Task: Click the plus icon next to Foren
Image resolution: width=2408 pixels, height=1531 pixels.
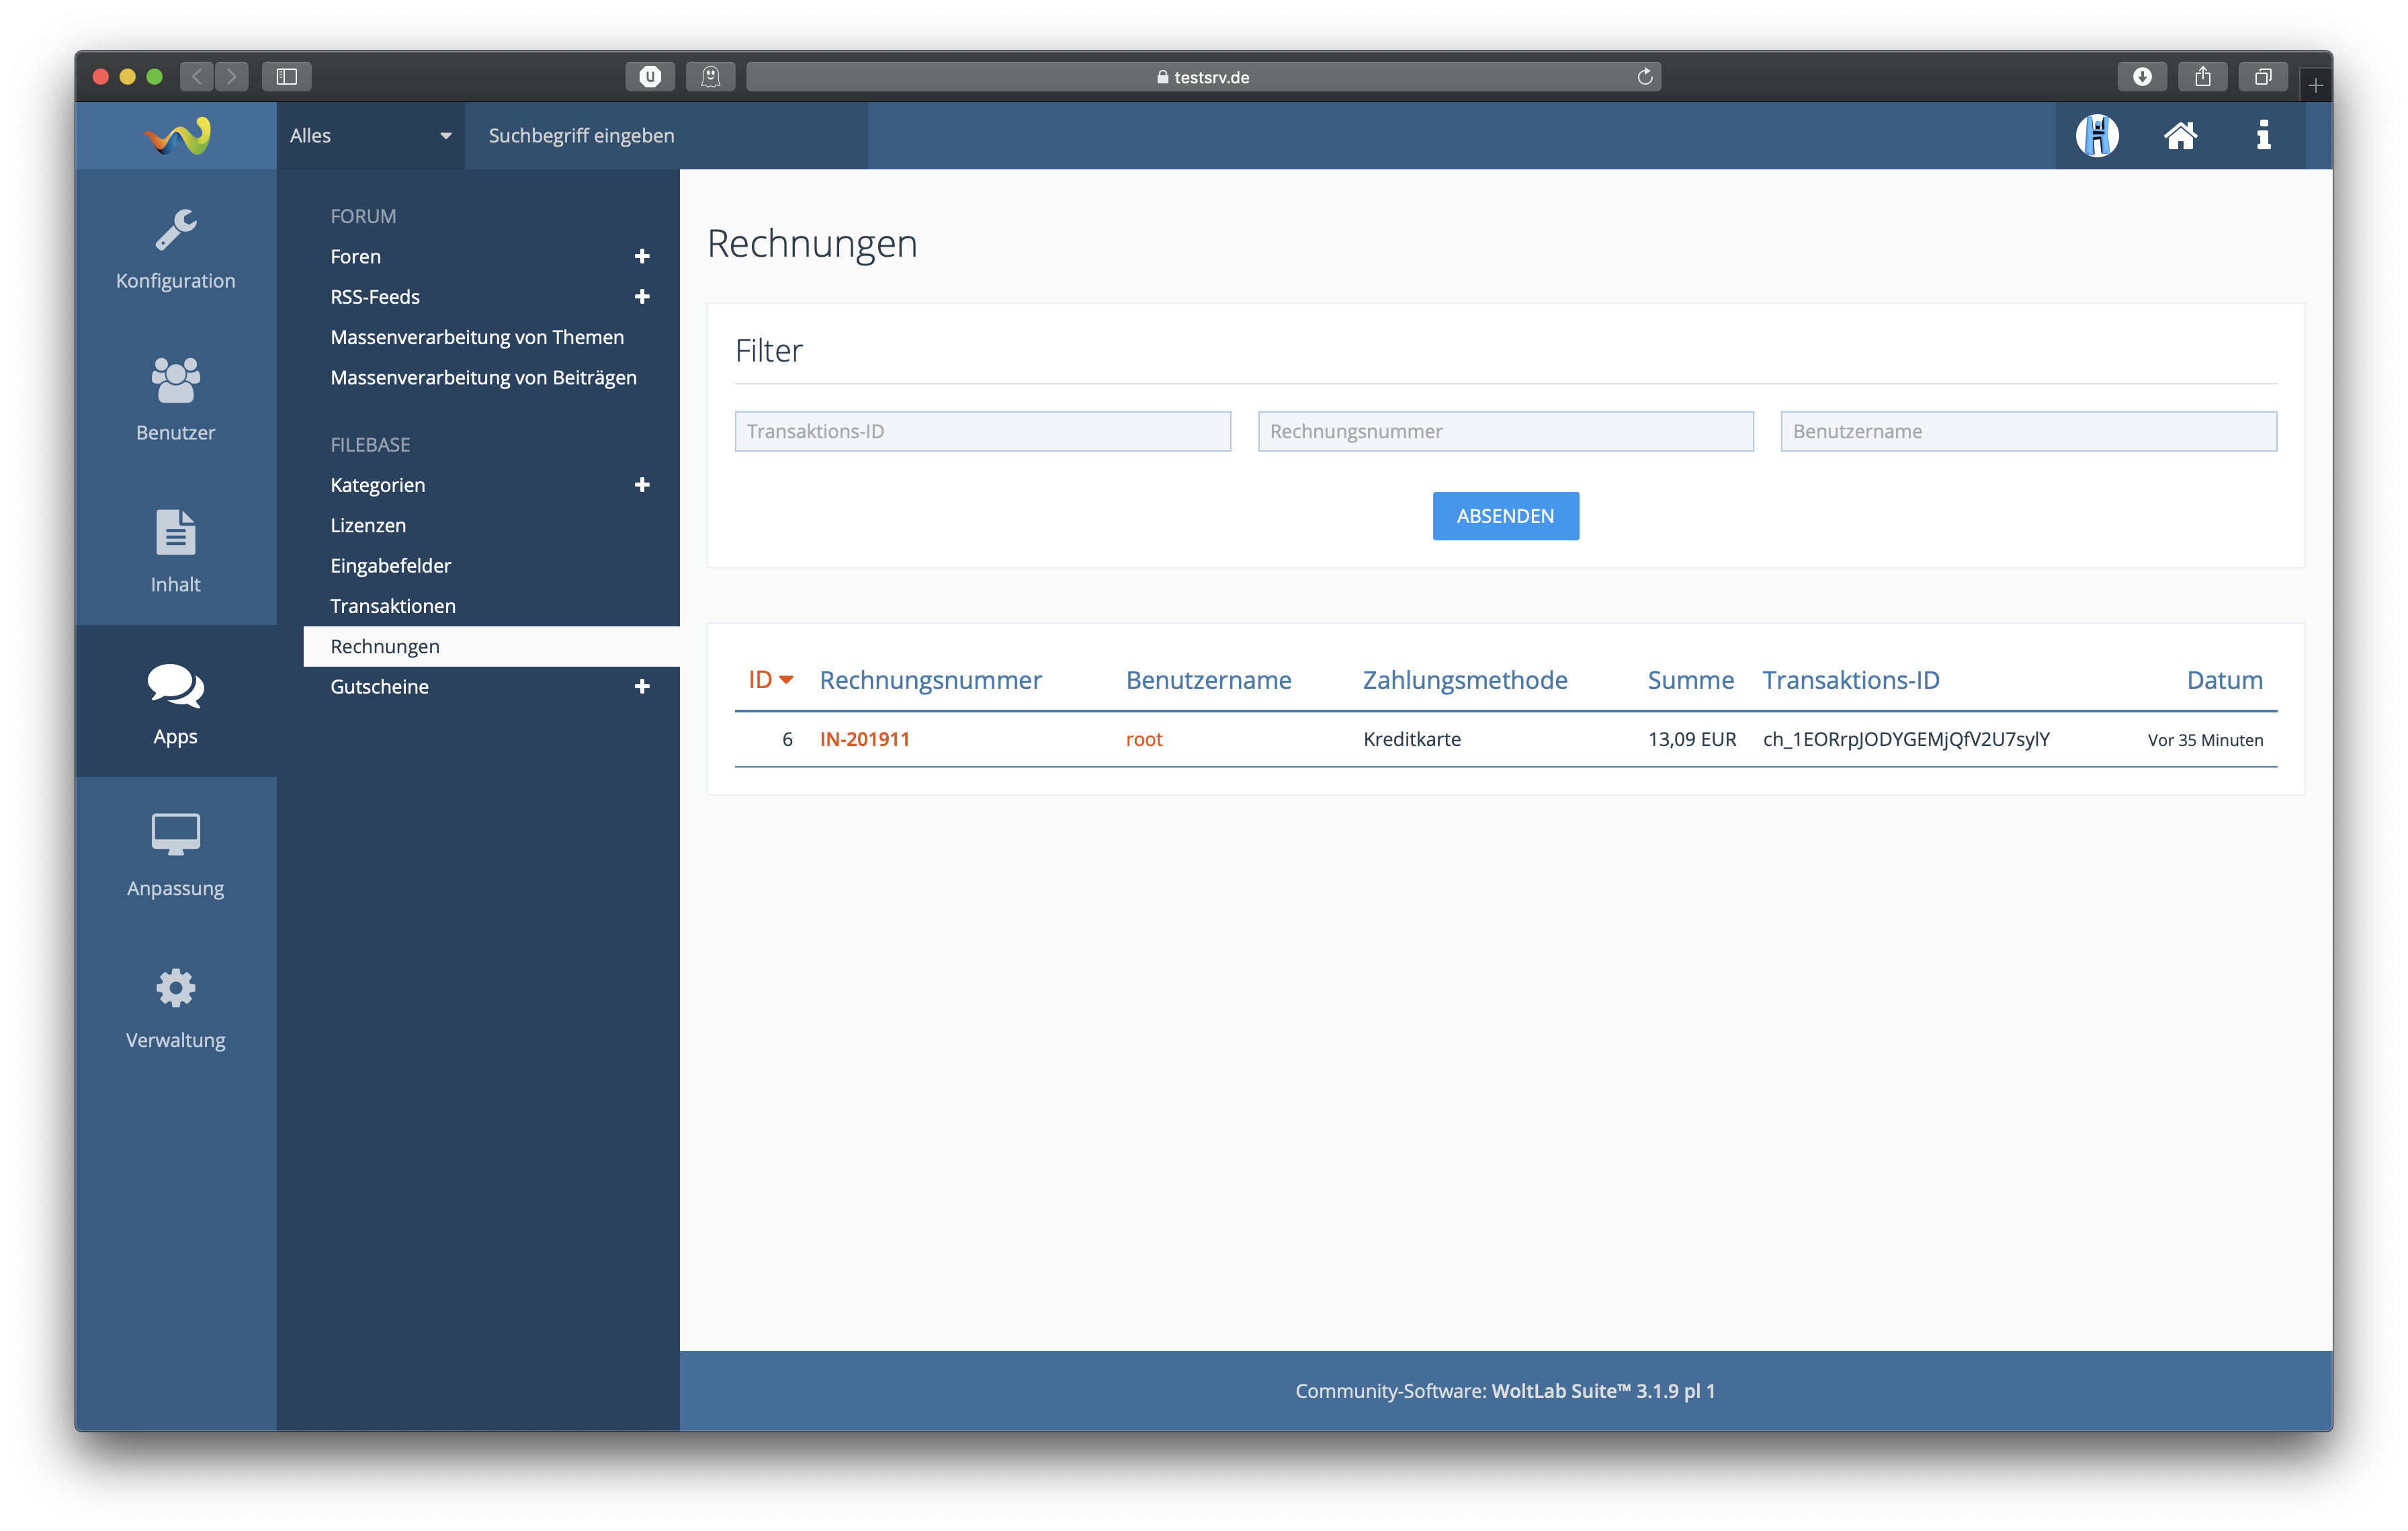Action: [642, 256]
